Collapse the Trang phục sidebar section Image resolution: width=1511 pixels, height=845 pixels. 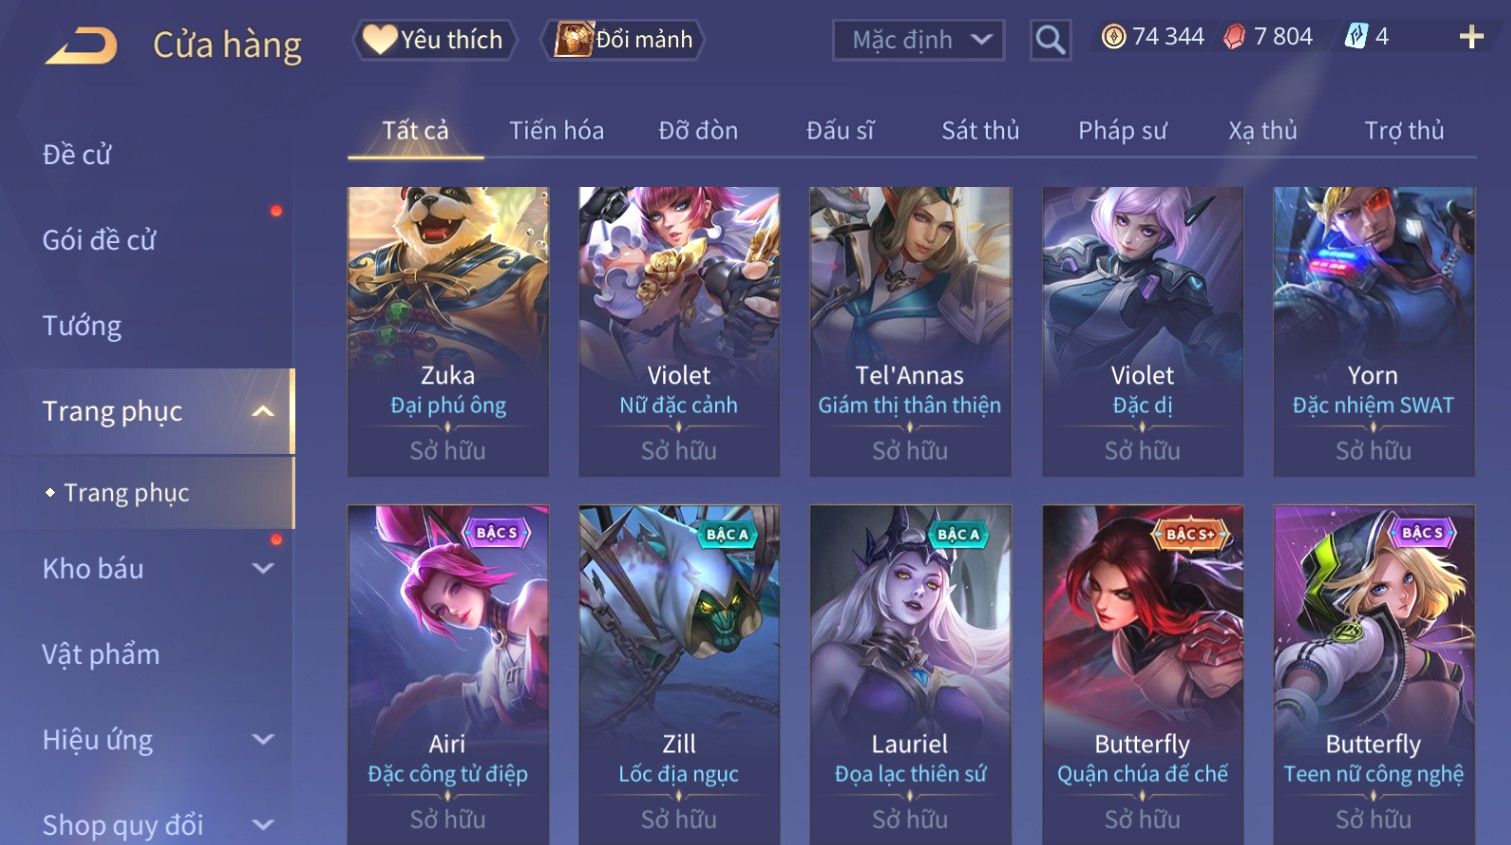tap(263, 411)
